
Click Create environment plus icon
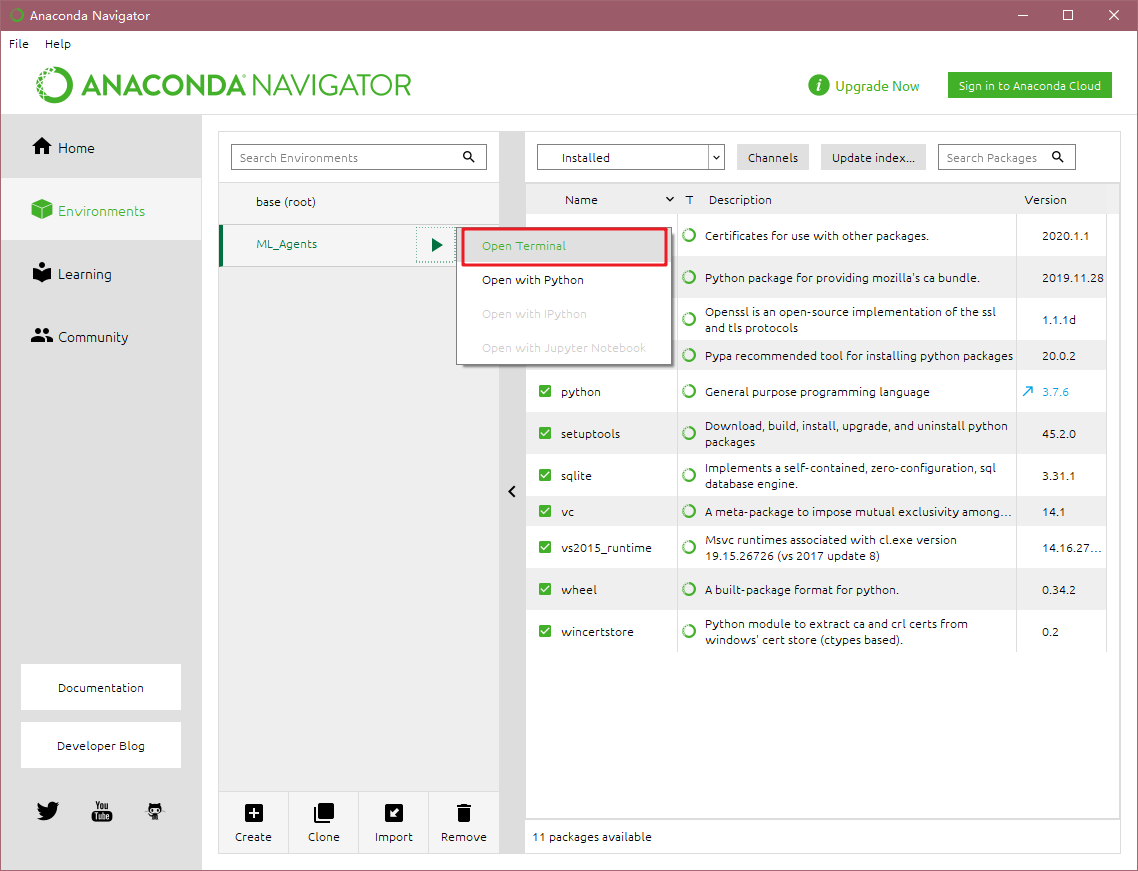253,813
